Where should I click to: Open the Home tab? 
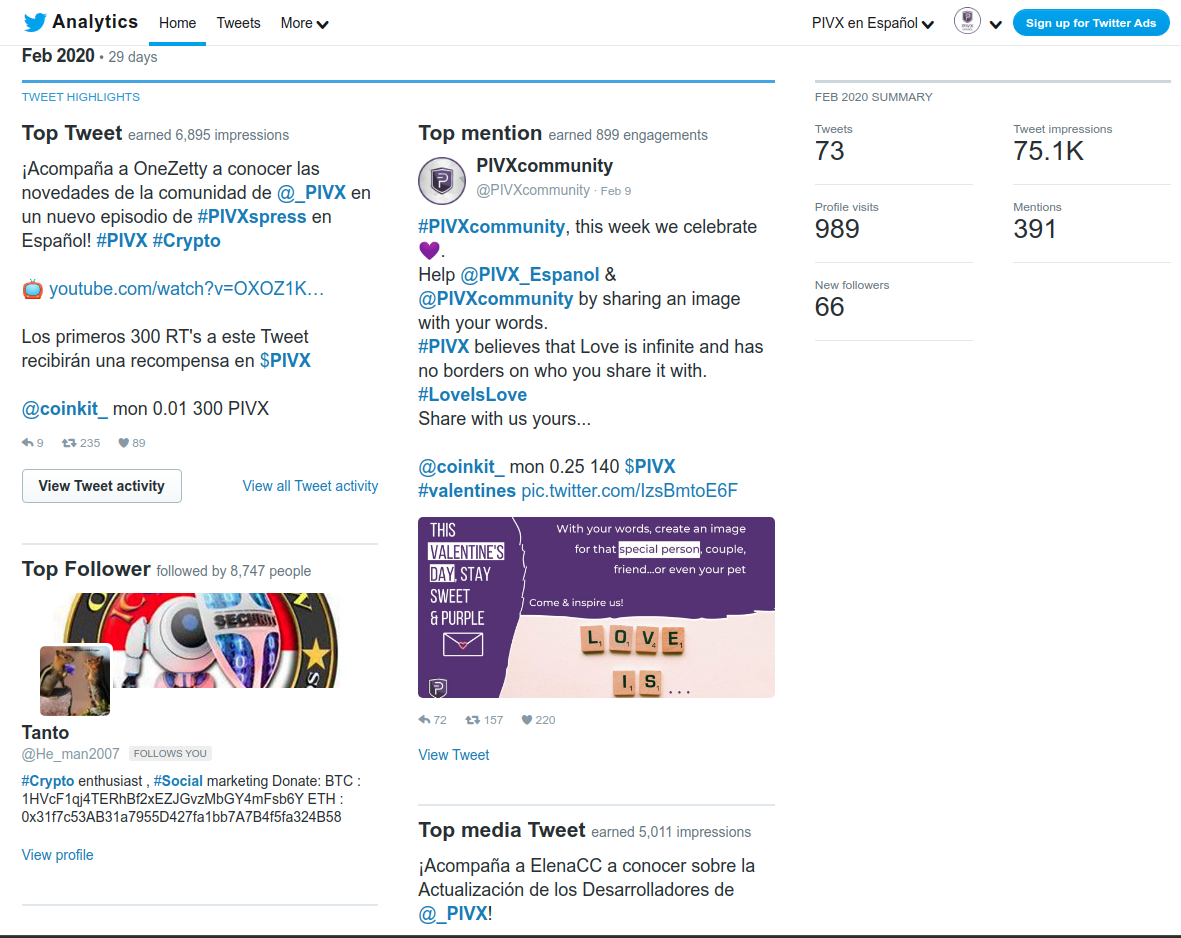pos(177,23)
